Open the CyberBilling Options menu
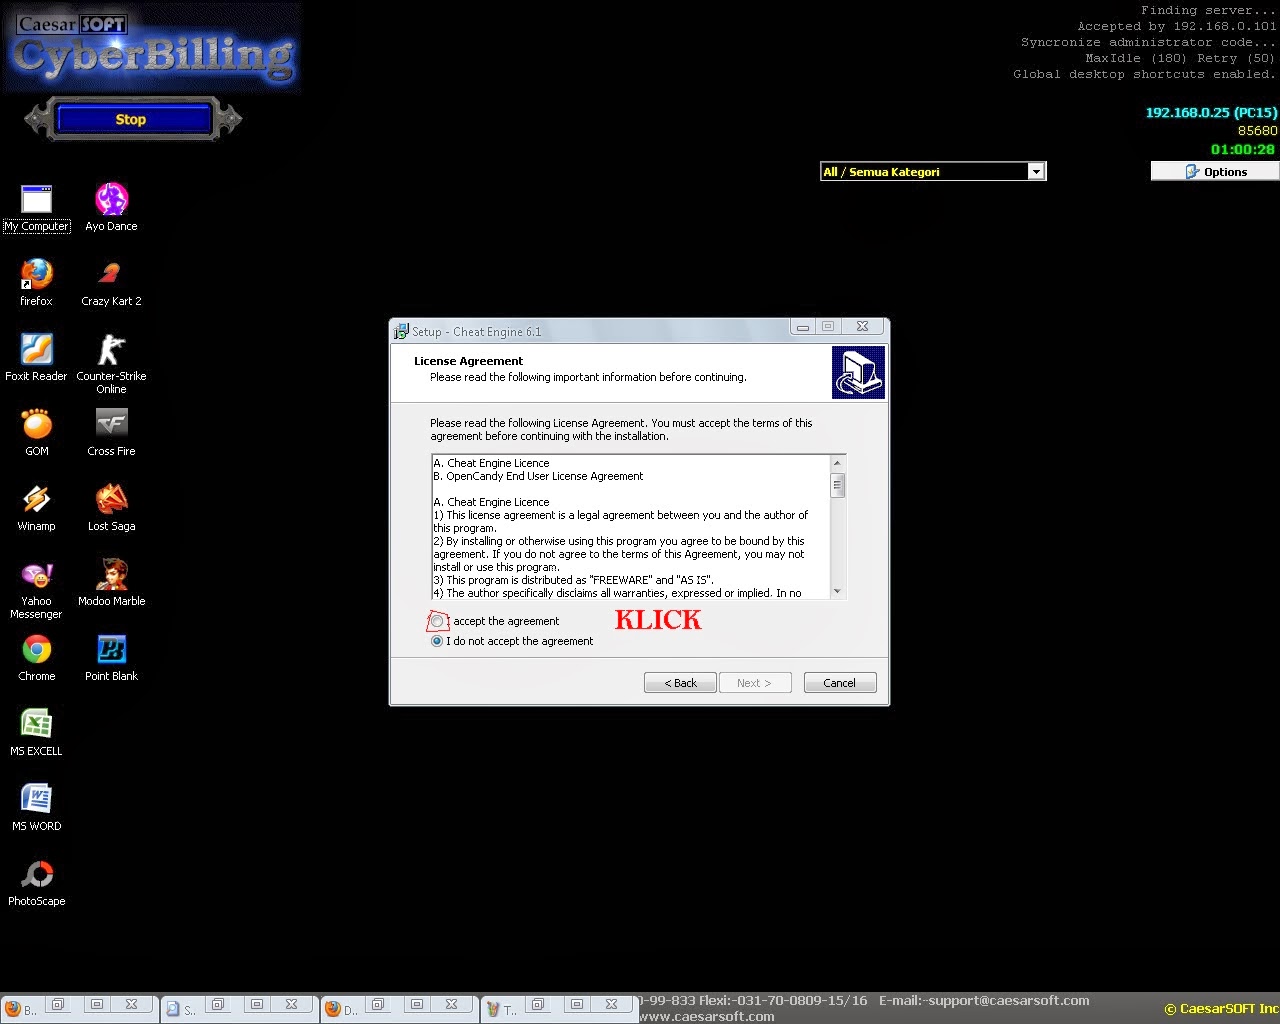The image size is (1280, 1024). pyautogui.click(x=1214, y=171)
